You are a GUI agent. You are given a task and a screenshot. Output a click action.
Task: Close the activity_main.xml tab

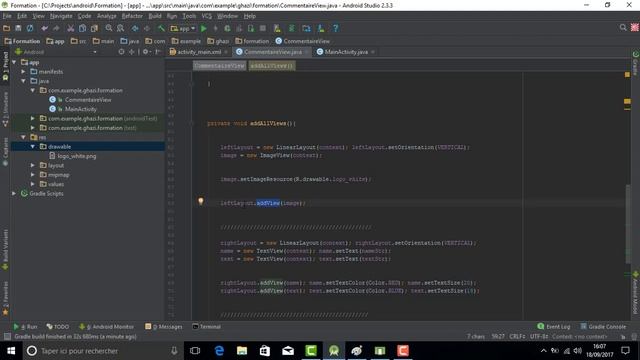coord(226,52)
